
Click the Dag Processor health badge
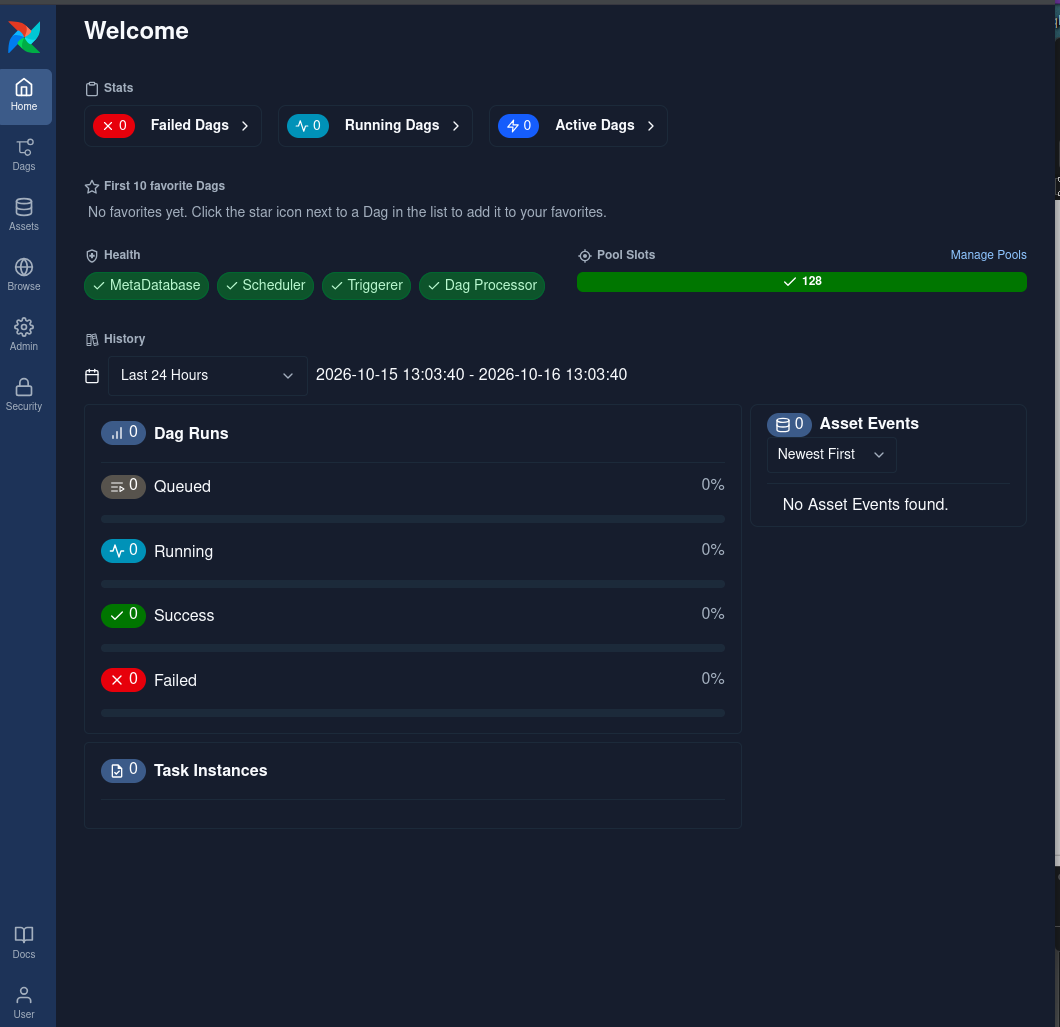[x=482, y=285]
